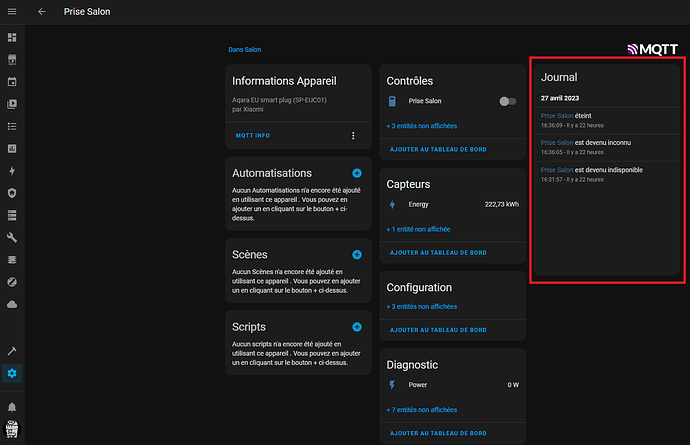Image resolution: width=690 pixels, height=445 pixels.
Task: Click the Energy sensor lightning icon
Action: (392, 205)
